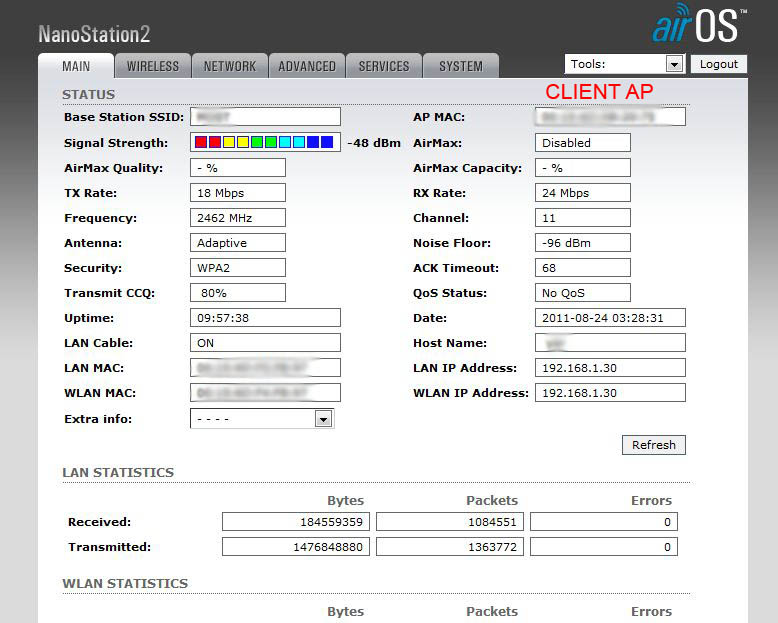Screen dimensions: 778x623
Task: Click the Noise Floor -96 dBm value
Action: (x=583, y=243)
